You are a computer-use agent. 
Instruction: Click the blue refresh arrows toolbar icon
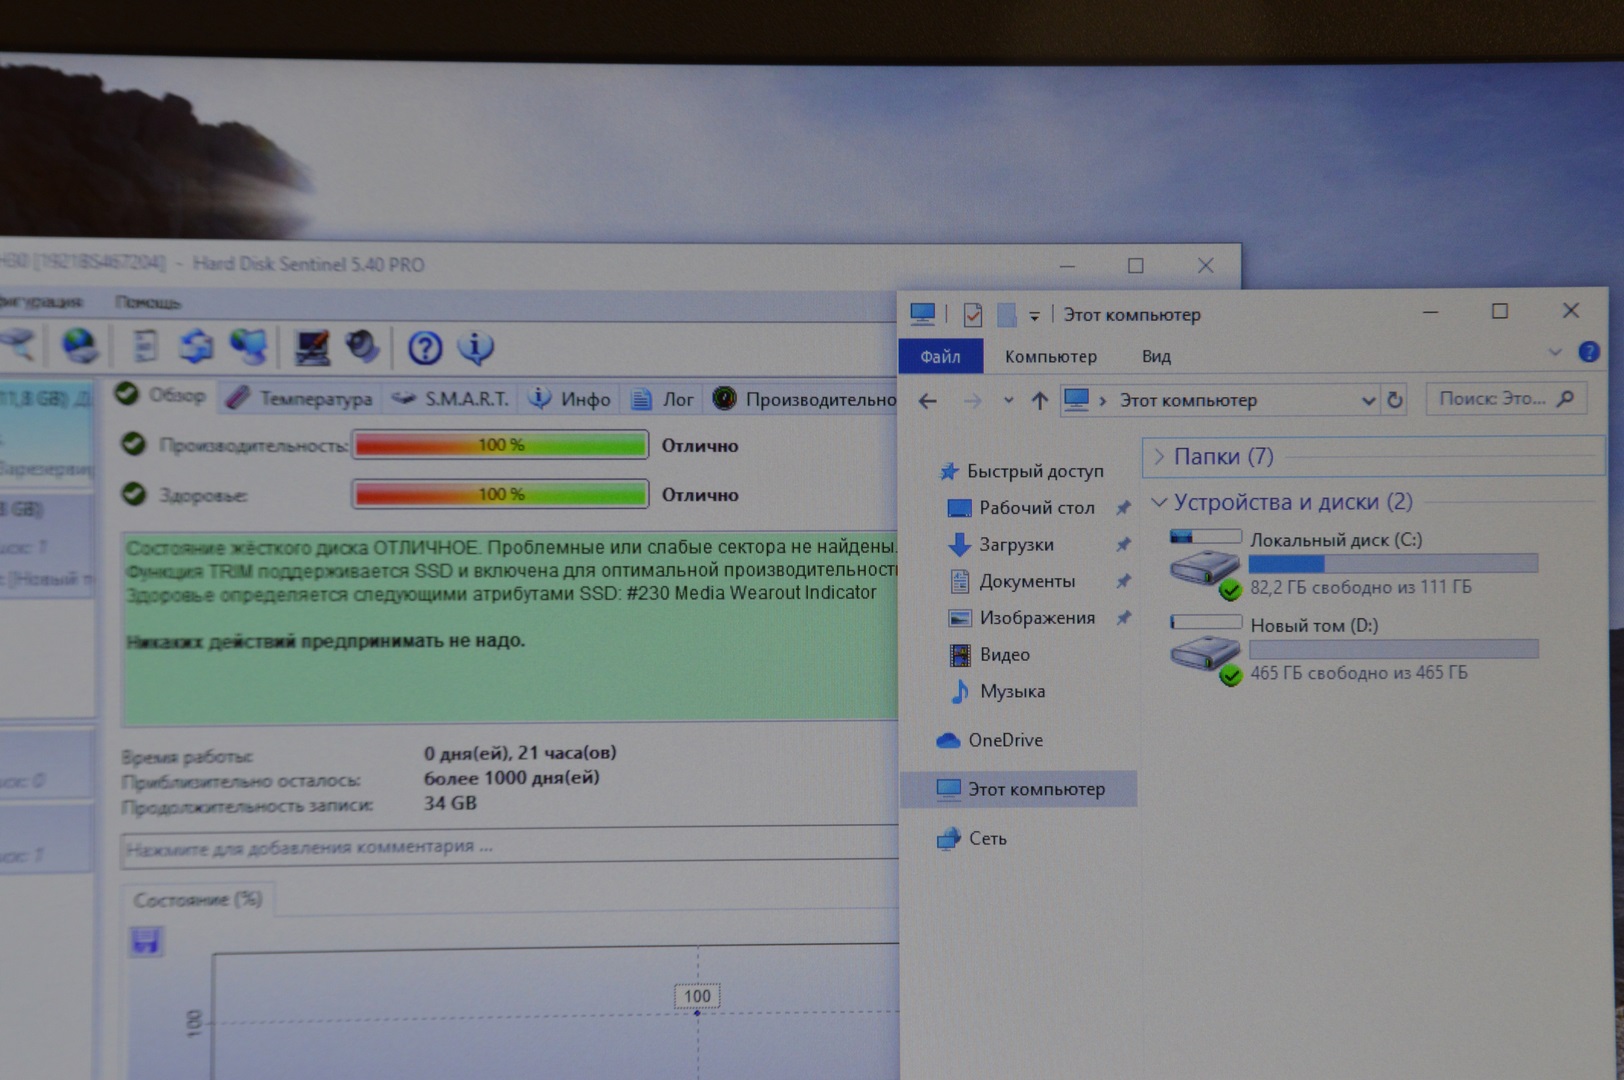pos(196,347)
